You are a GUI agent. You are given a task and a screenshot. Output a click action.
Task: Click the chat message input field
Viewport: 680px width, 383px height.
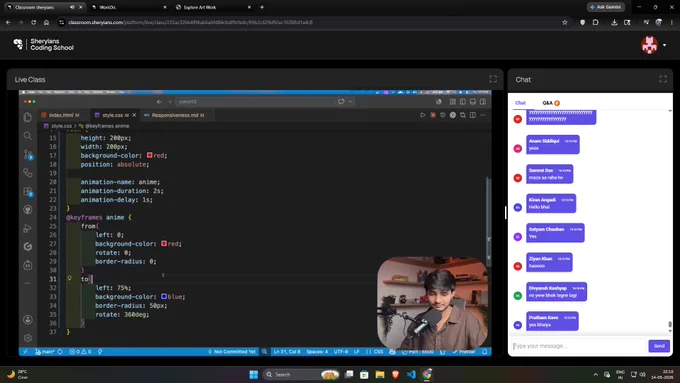[578, 346]
